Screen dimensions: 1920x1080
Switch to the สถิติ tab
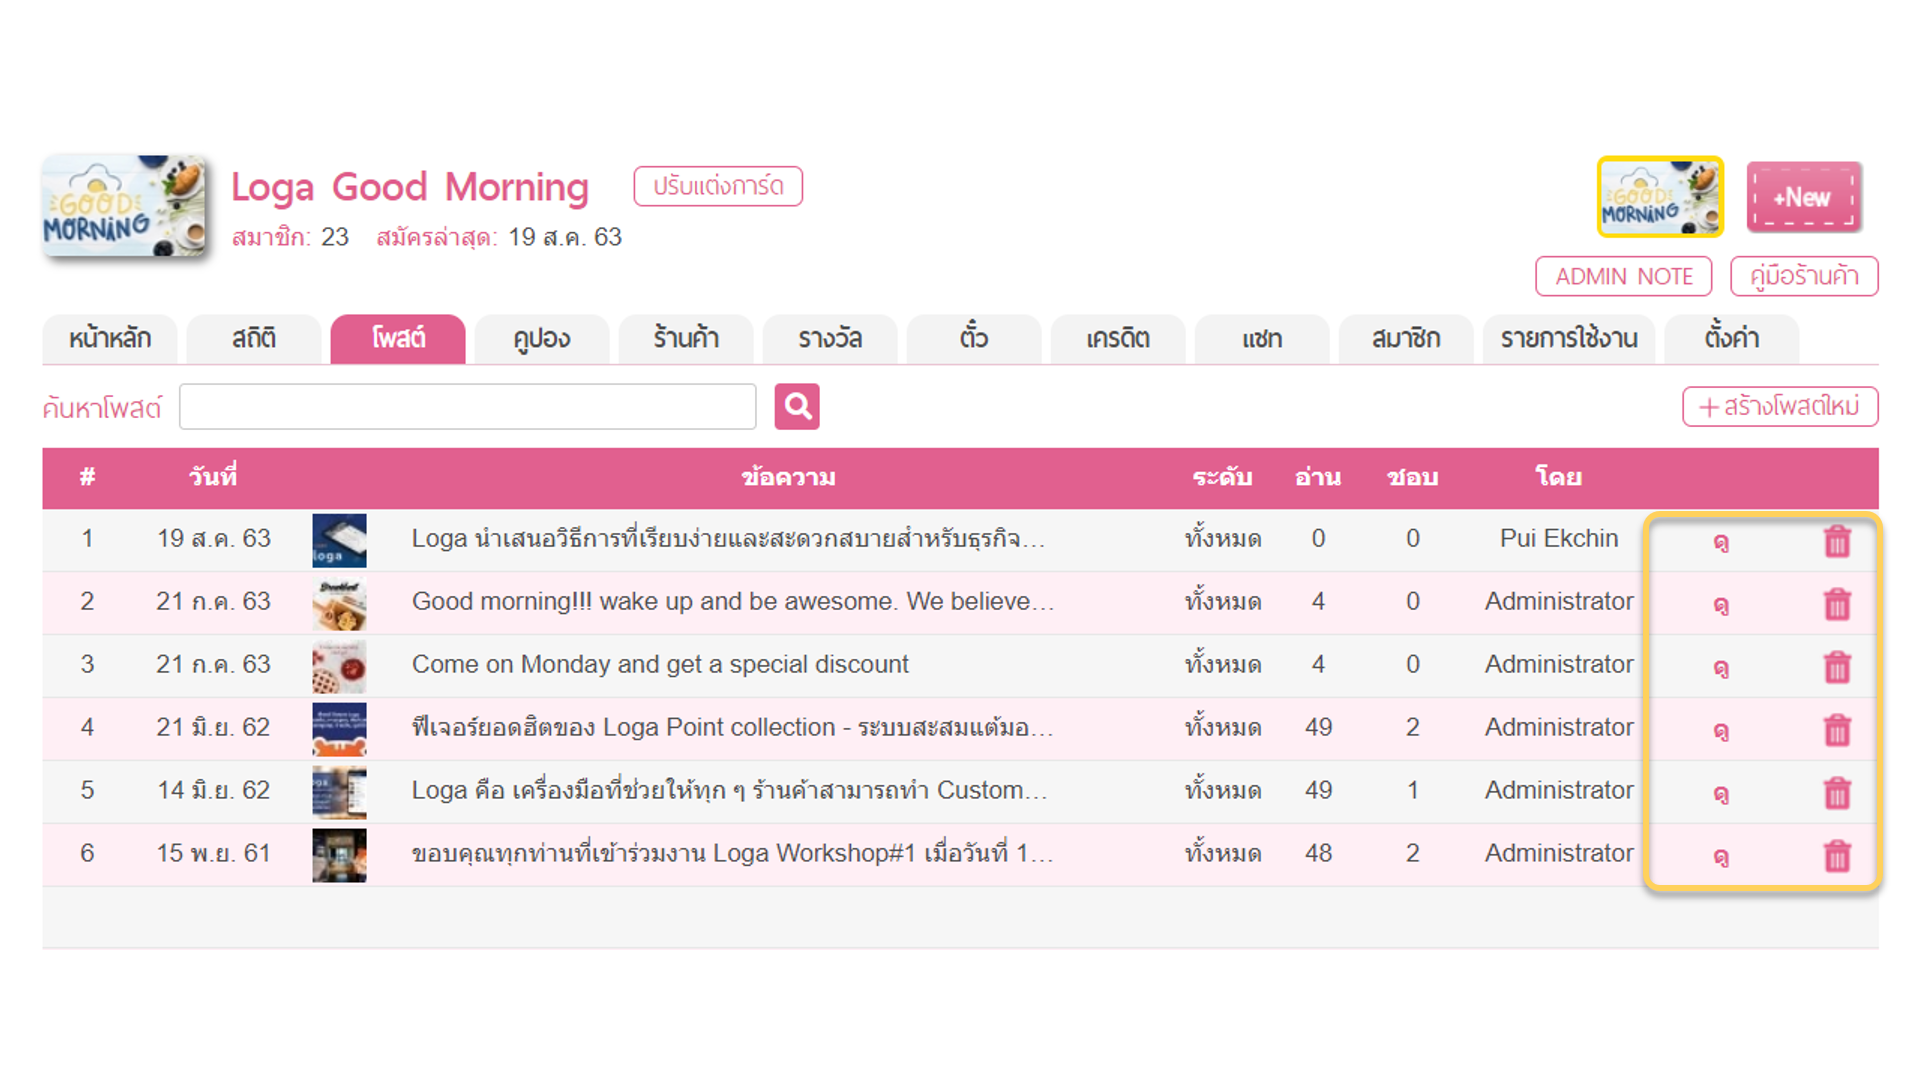(254, 339)
